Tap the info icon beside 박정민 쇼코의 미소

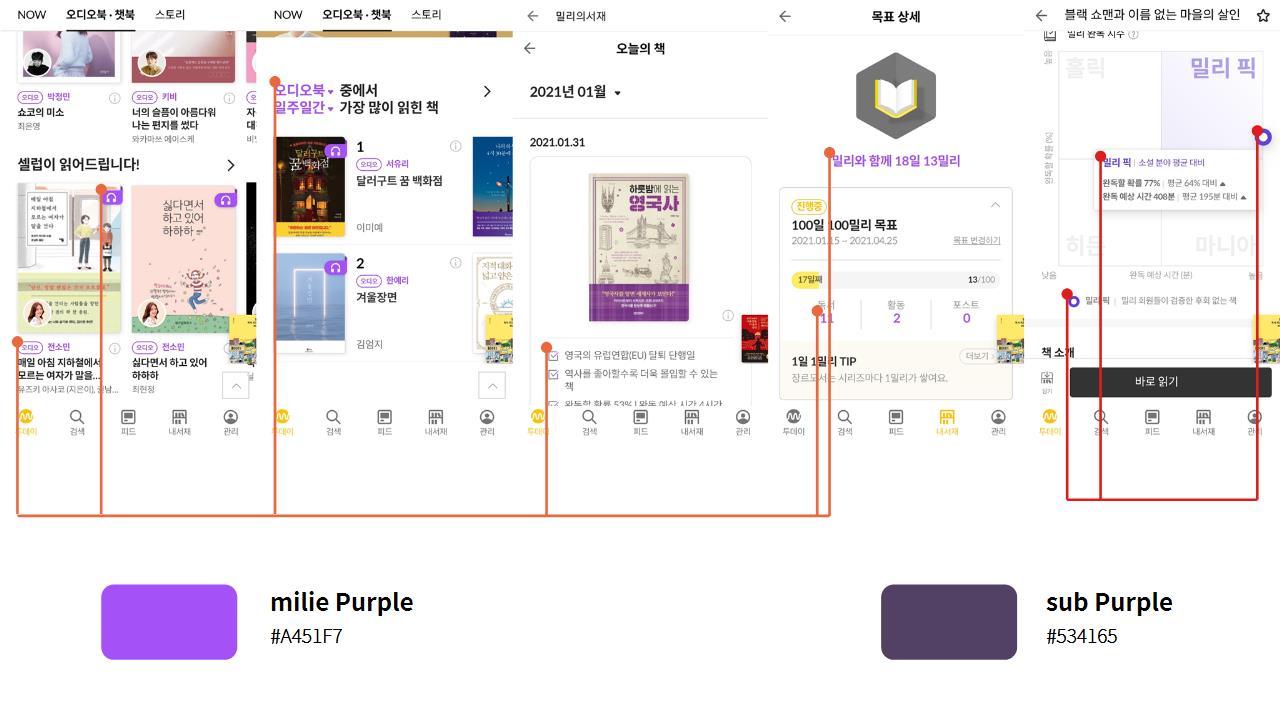[x=115, y=98]
